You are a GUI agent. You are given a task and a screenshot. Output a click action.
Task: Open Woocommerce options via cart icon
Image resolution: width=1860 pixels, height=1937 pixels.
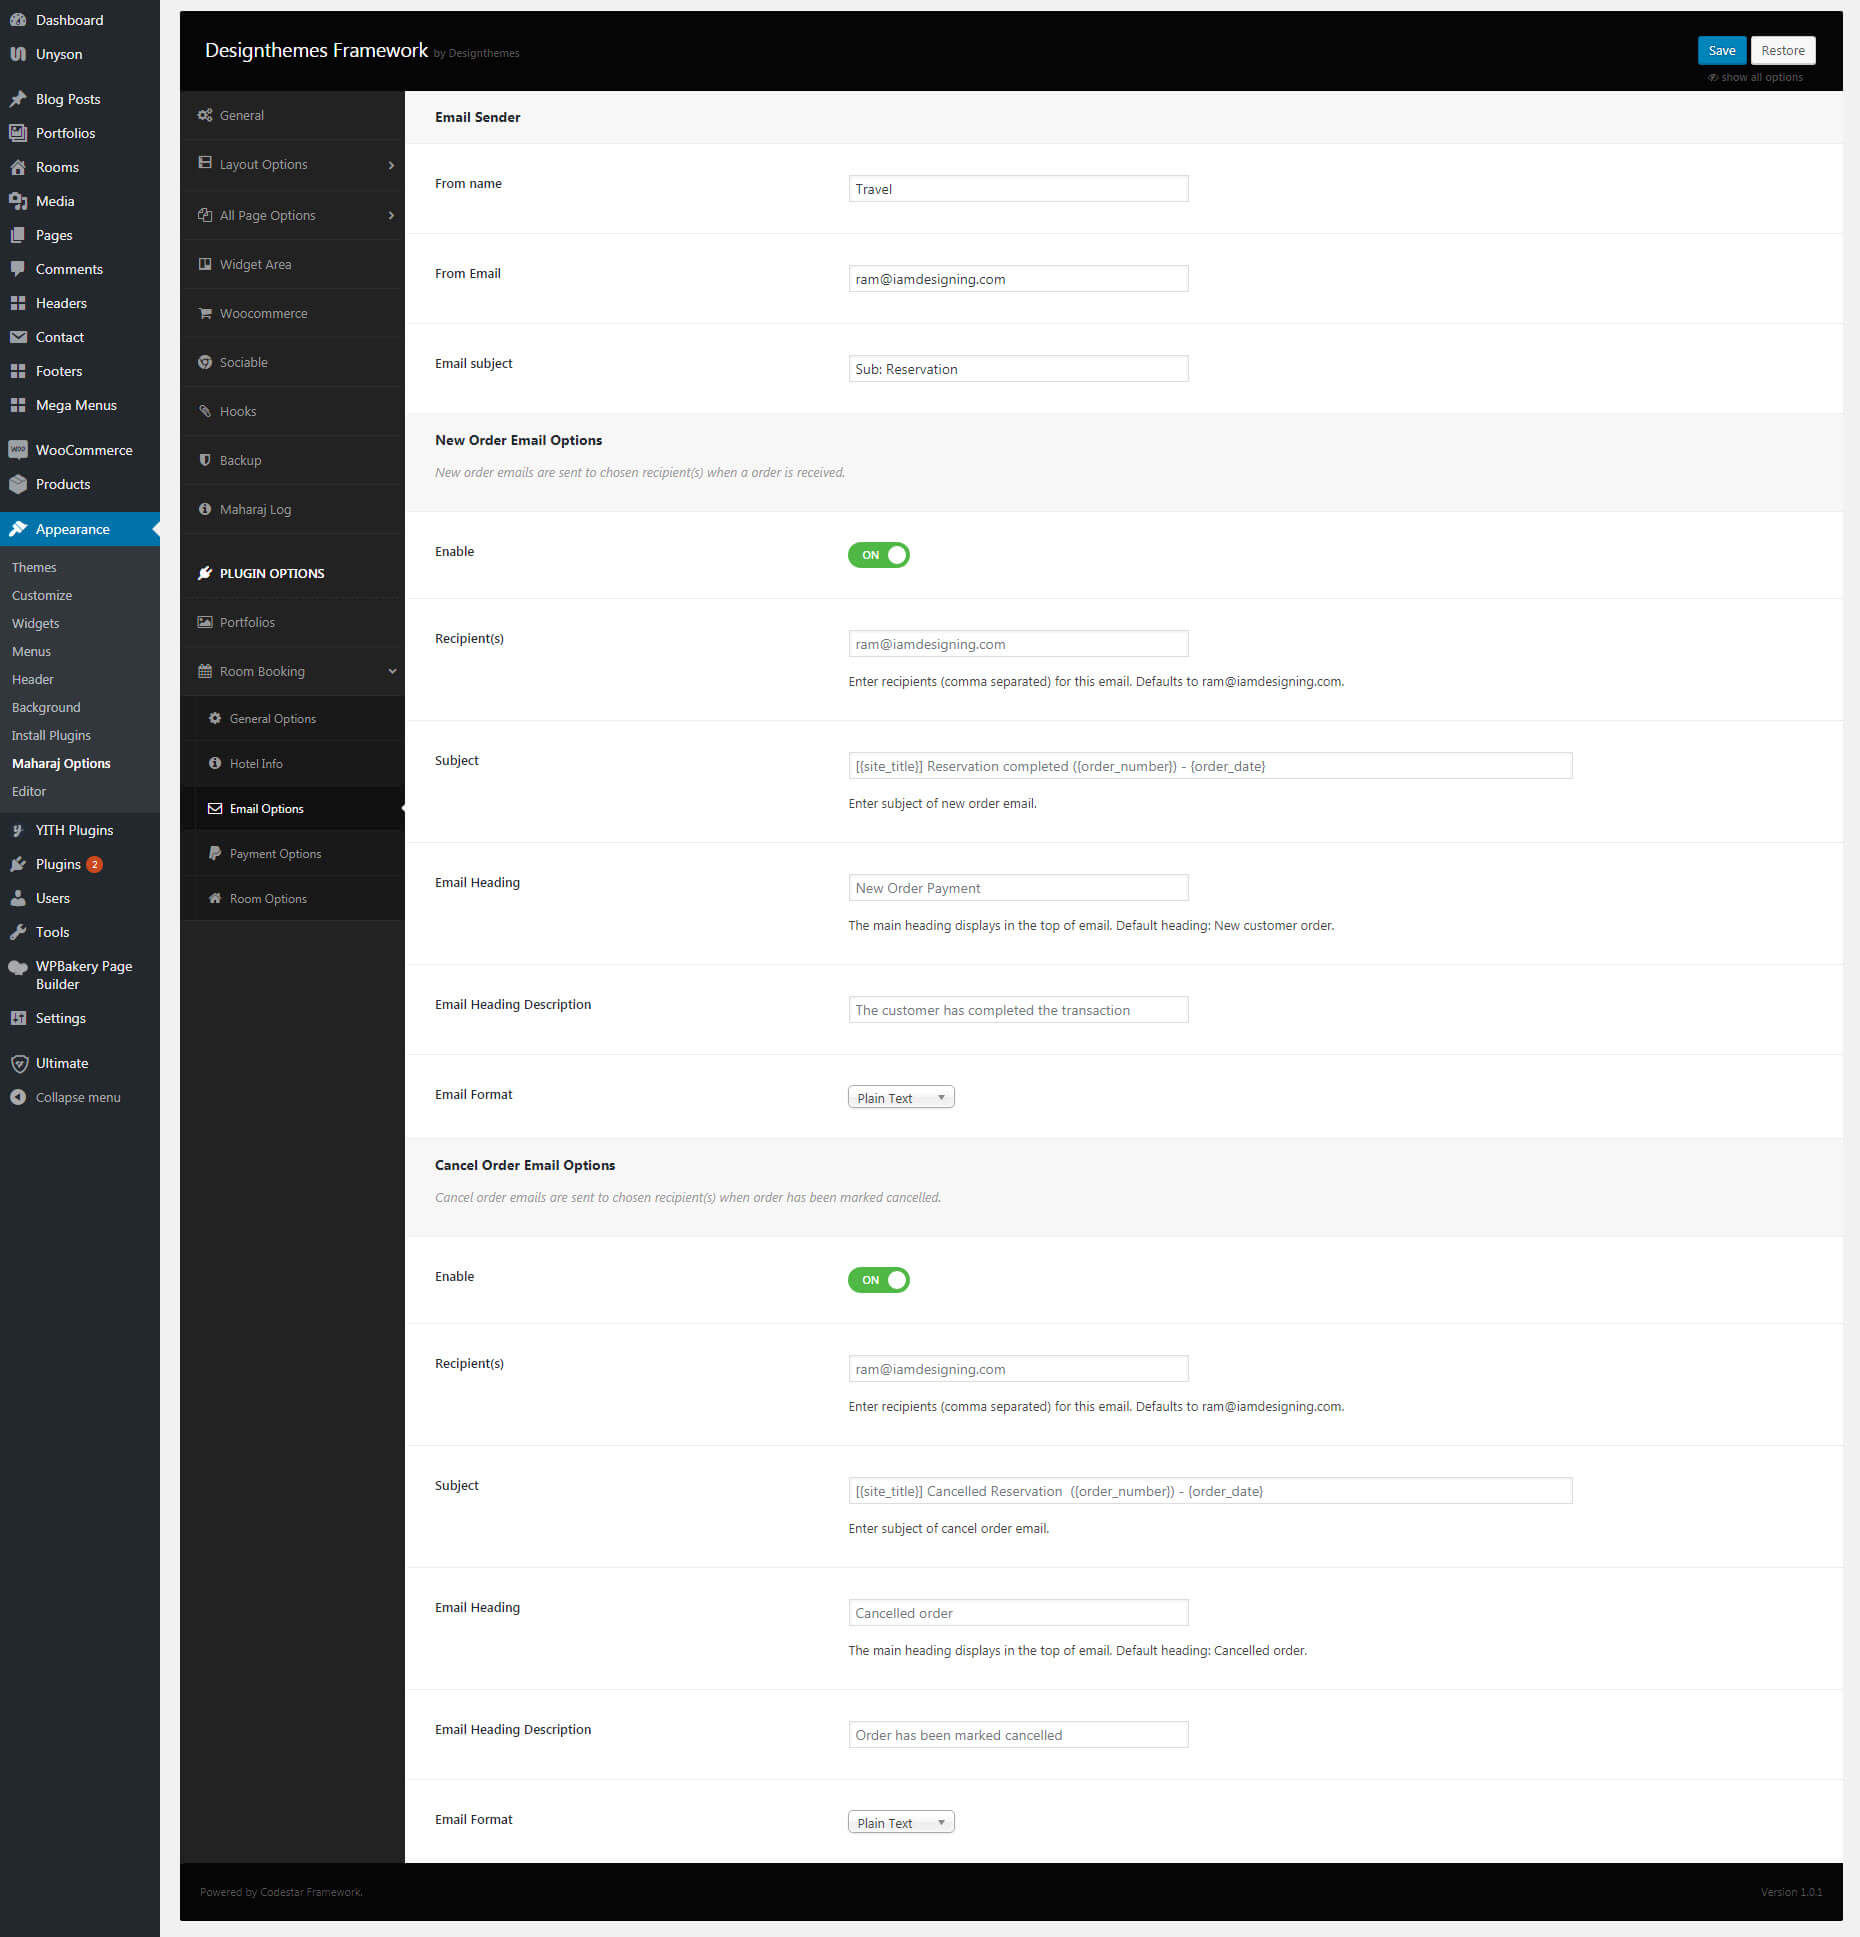(x=205, y=313)
